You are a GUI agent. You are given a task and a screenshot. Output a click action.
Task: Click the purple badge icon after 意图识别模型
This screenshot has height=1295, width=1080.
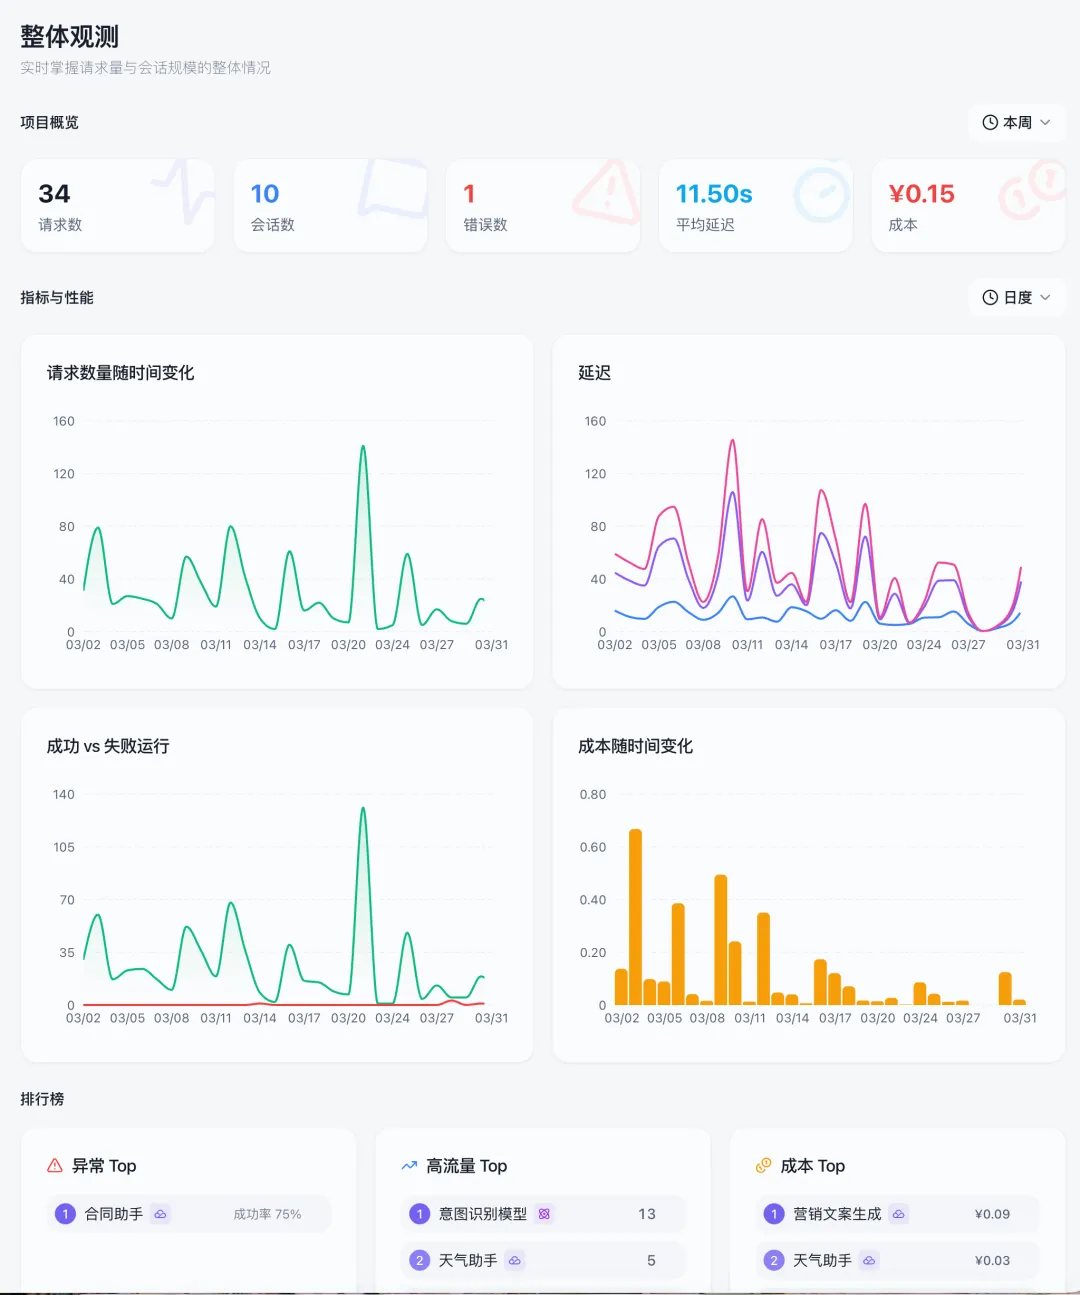tap(543, 1213)
